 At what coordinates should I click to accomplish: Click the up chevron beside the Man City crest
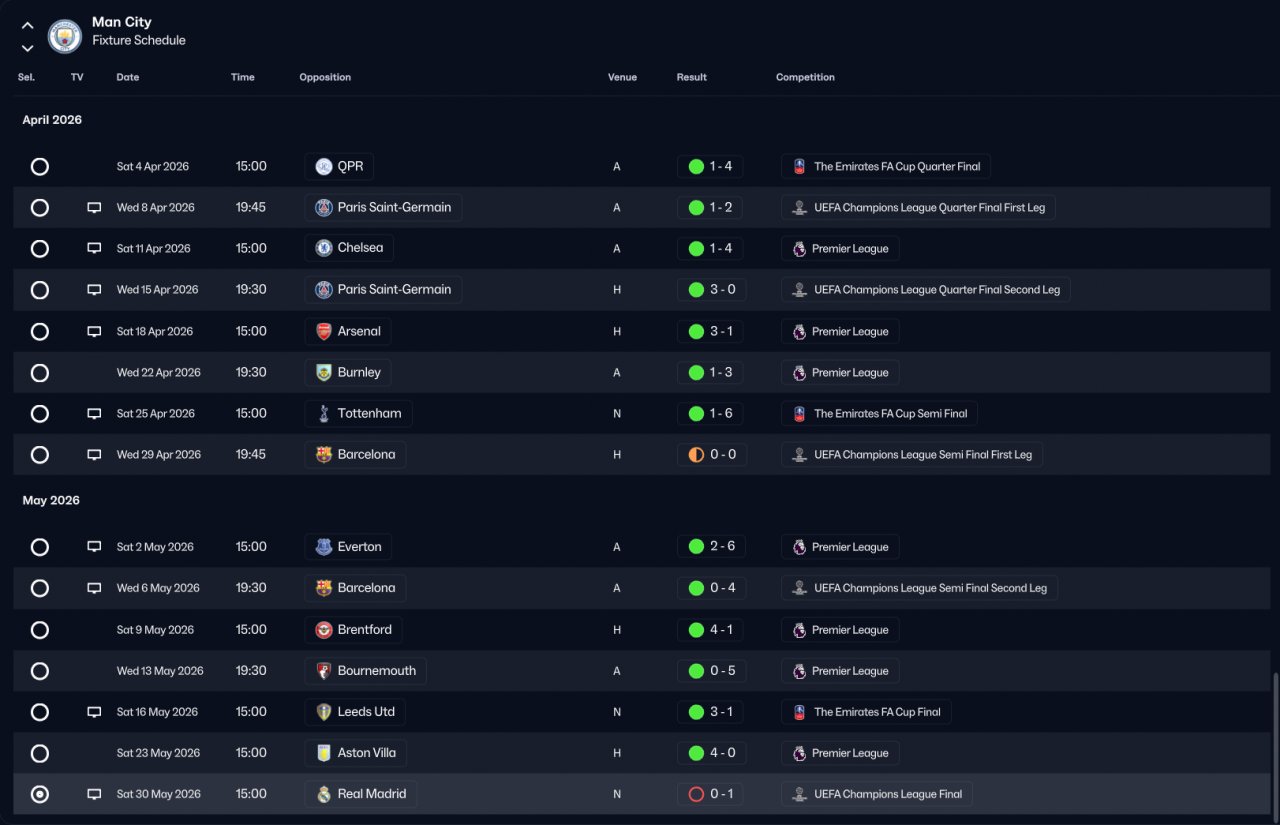pos(28,25)
